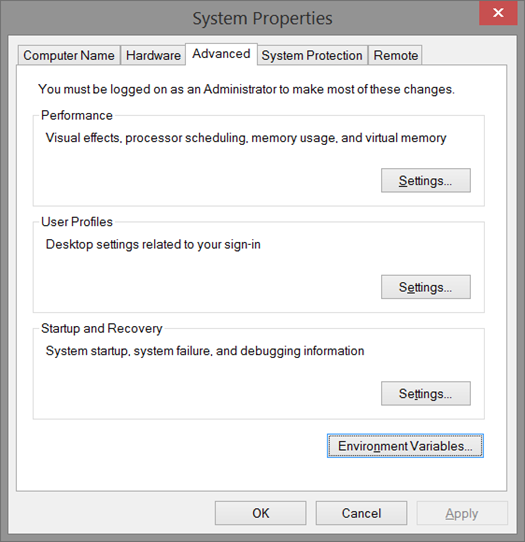This screenshot has height=542, width=525.
Task: Close the System Properties dialog
Action: pyautogui.click(x=498, y=13)
